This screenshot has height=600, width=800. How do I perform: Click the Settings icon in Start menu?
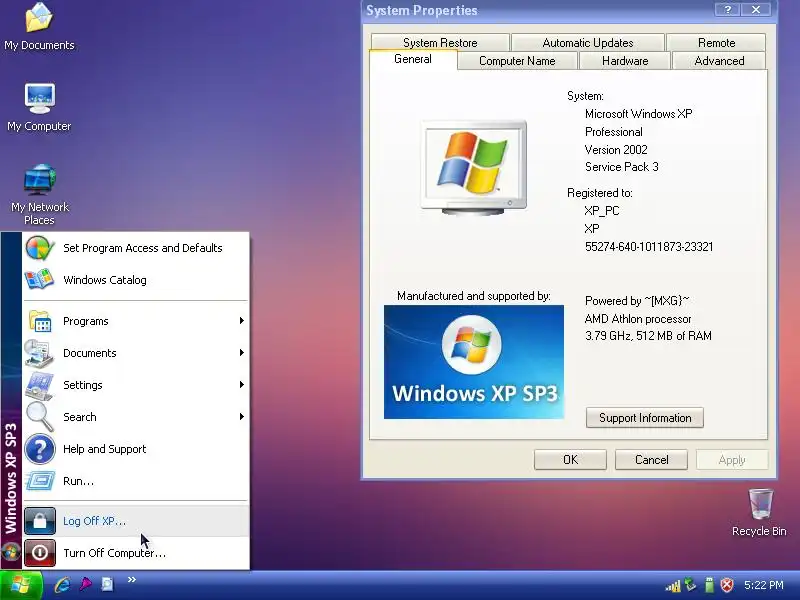point(40,385)
